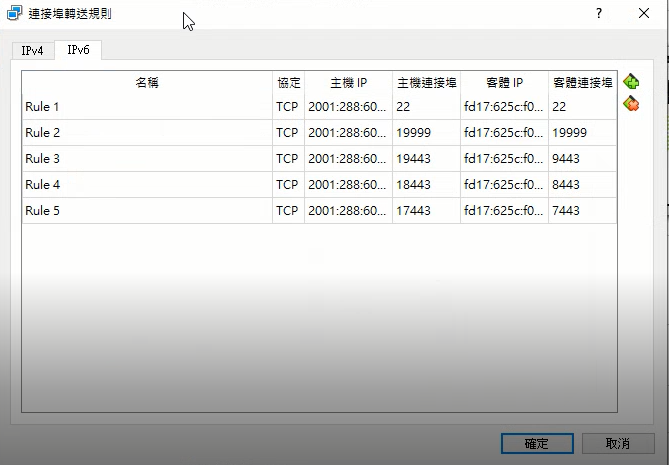
Task: Select Rule 4 guest IP cell
Action: pos(505,185)
